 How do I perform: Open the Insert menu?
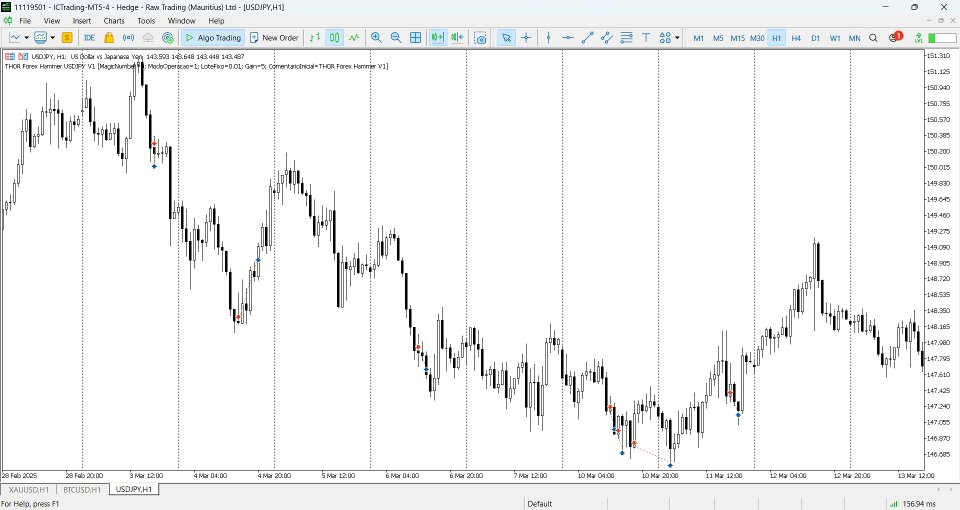point(82,21)
